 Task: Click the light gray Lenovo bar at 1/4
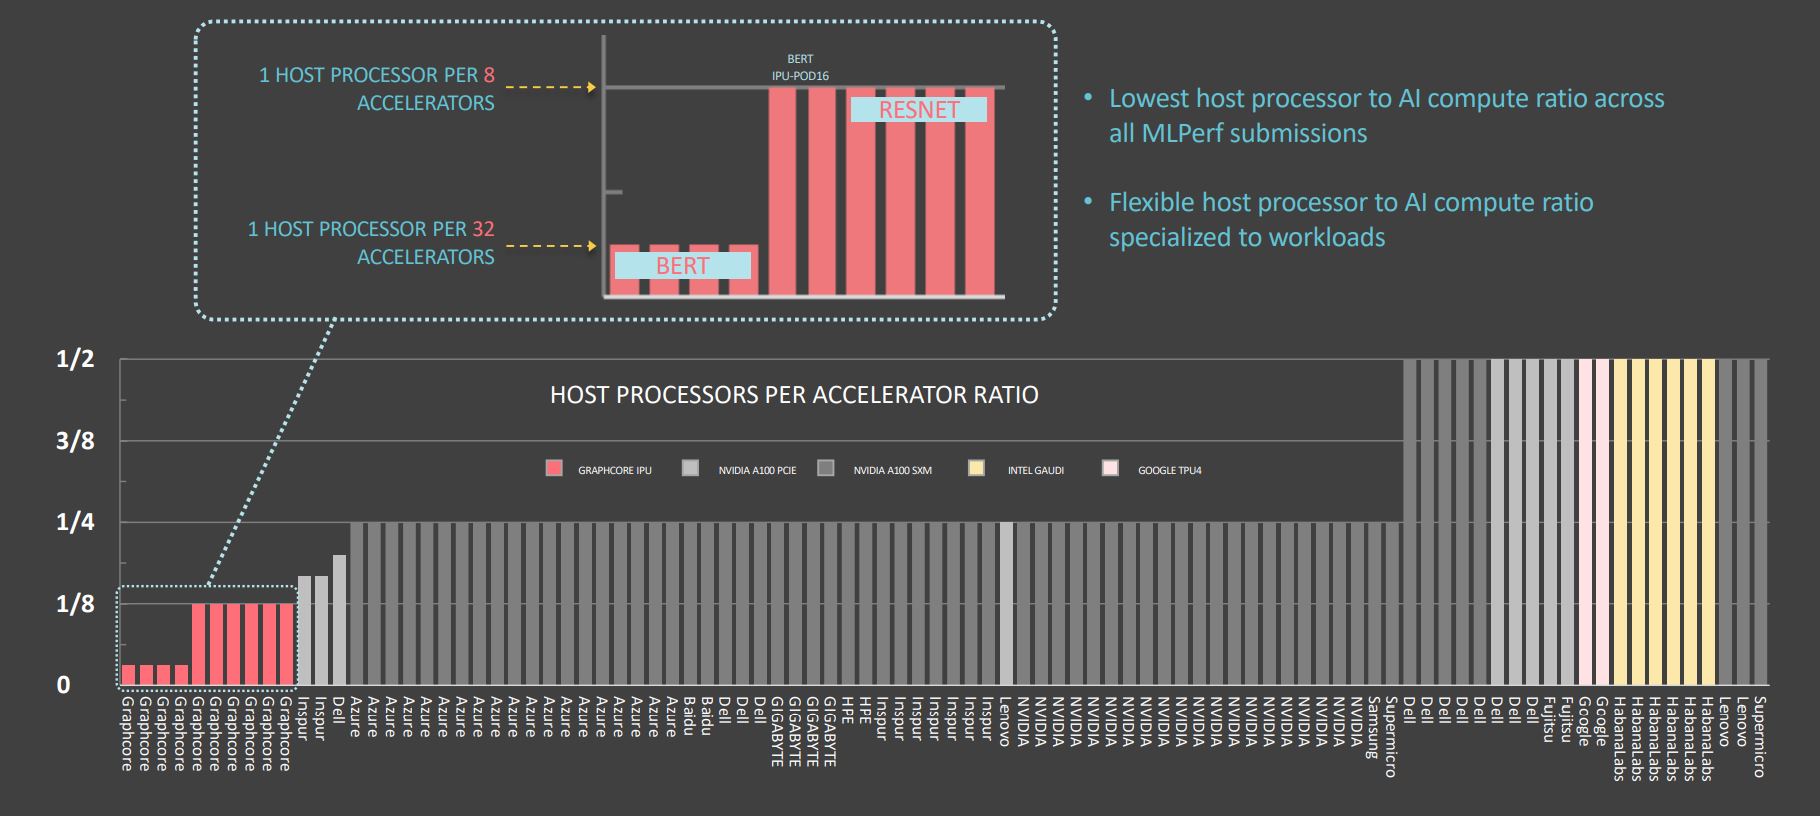1006,603
